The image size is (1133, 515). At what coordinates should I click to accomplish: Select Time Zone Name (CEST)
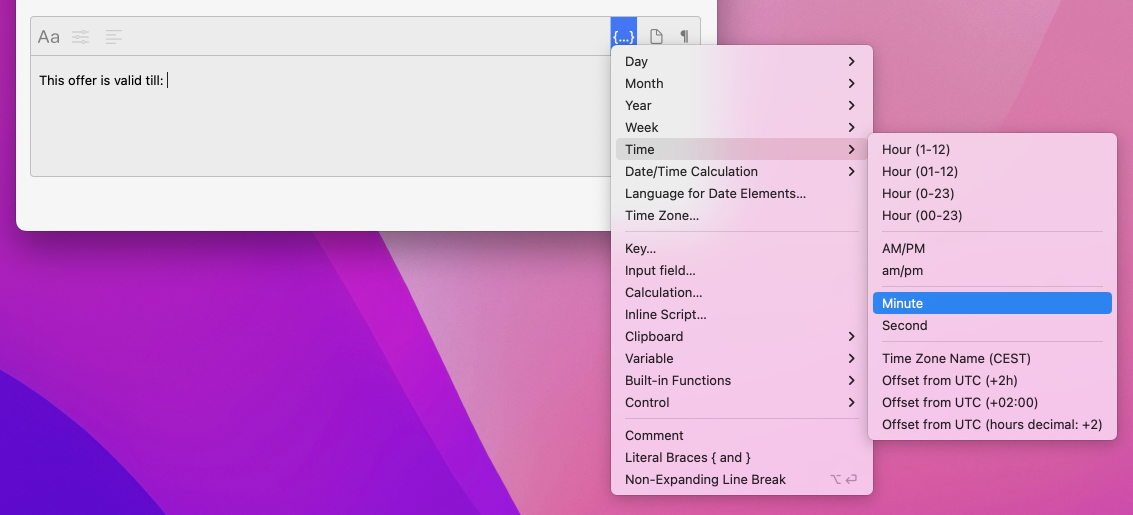click(990, 359)
